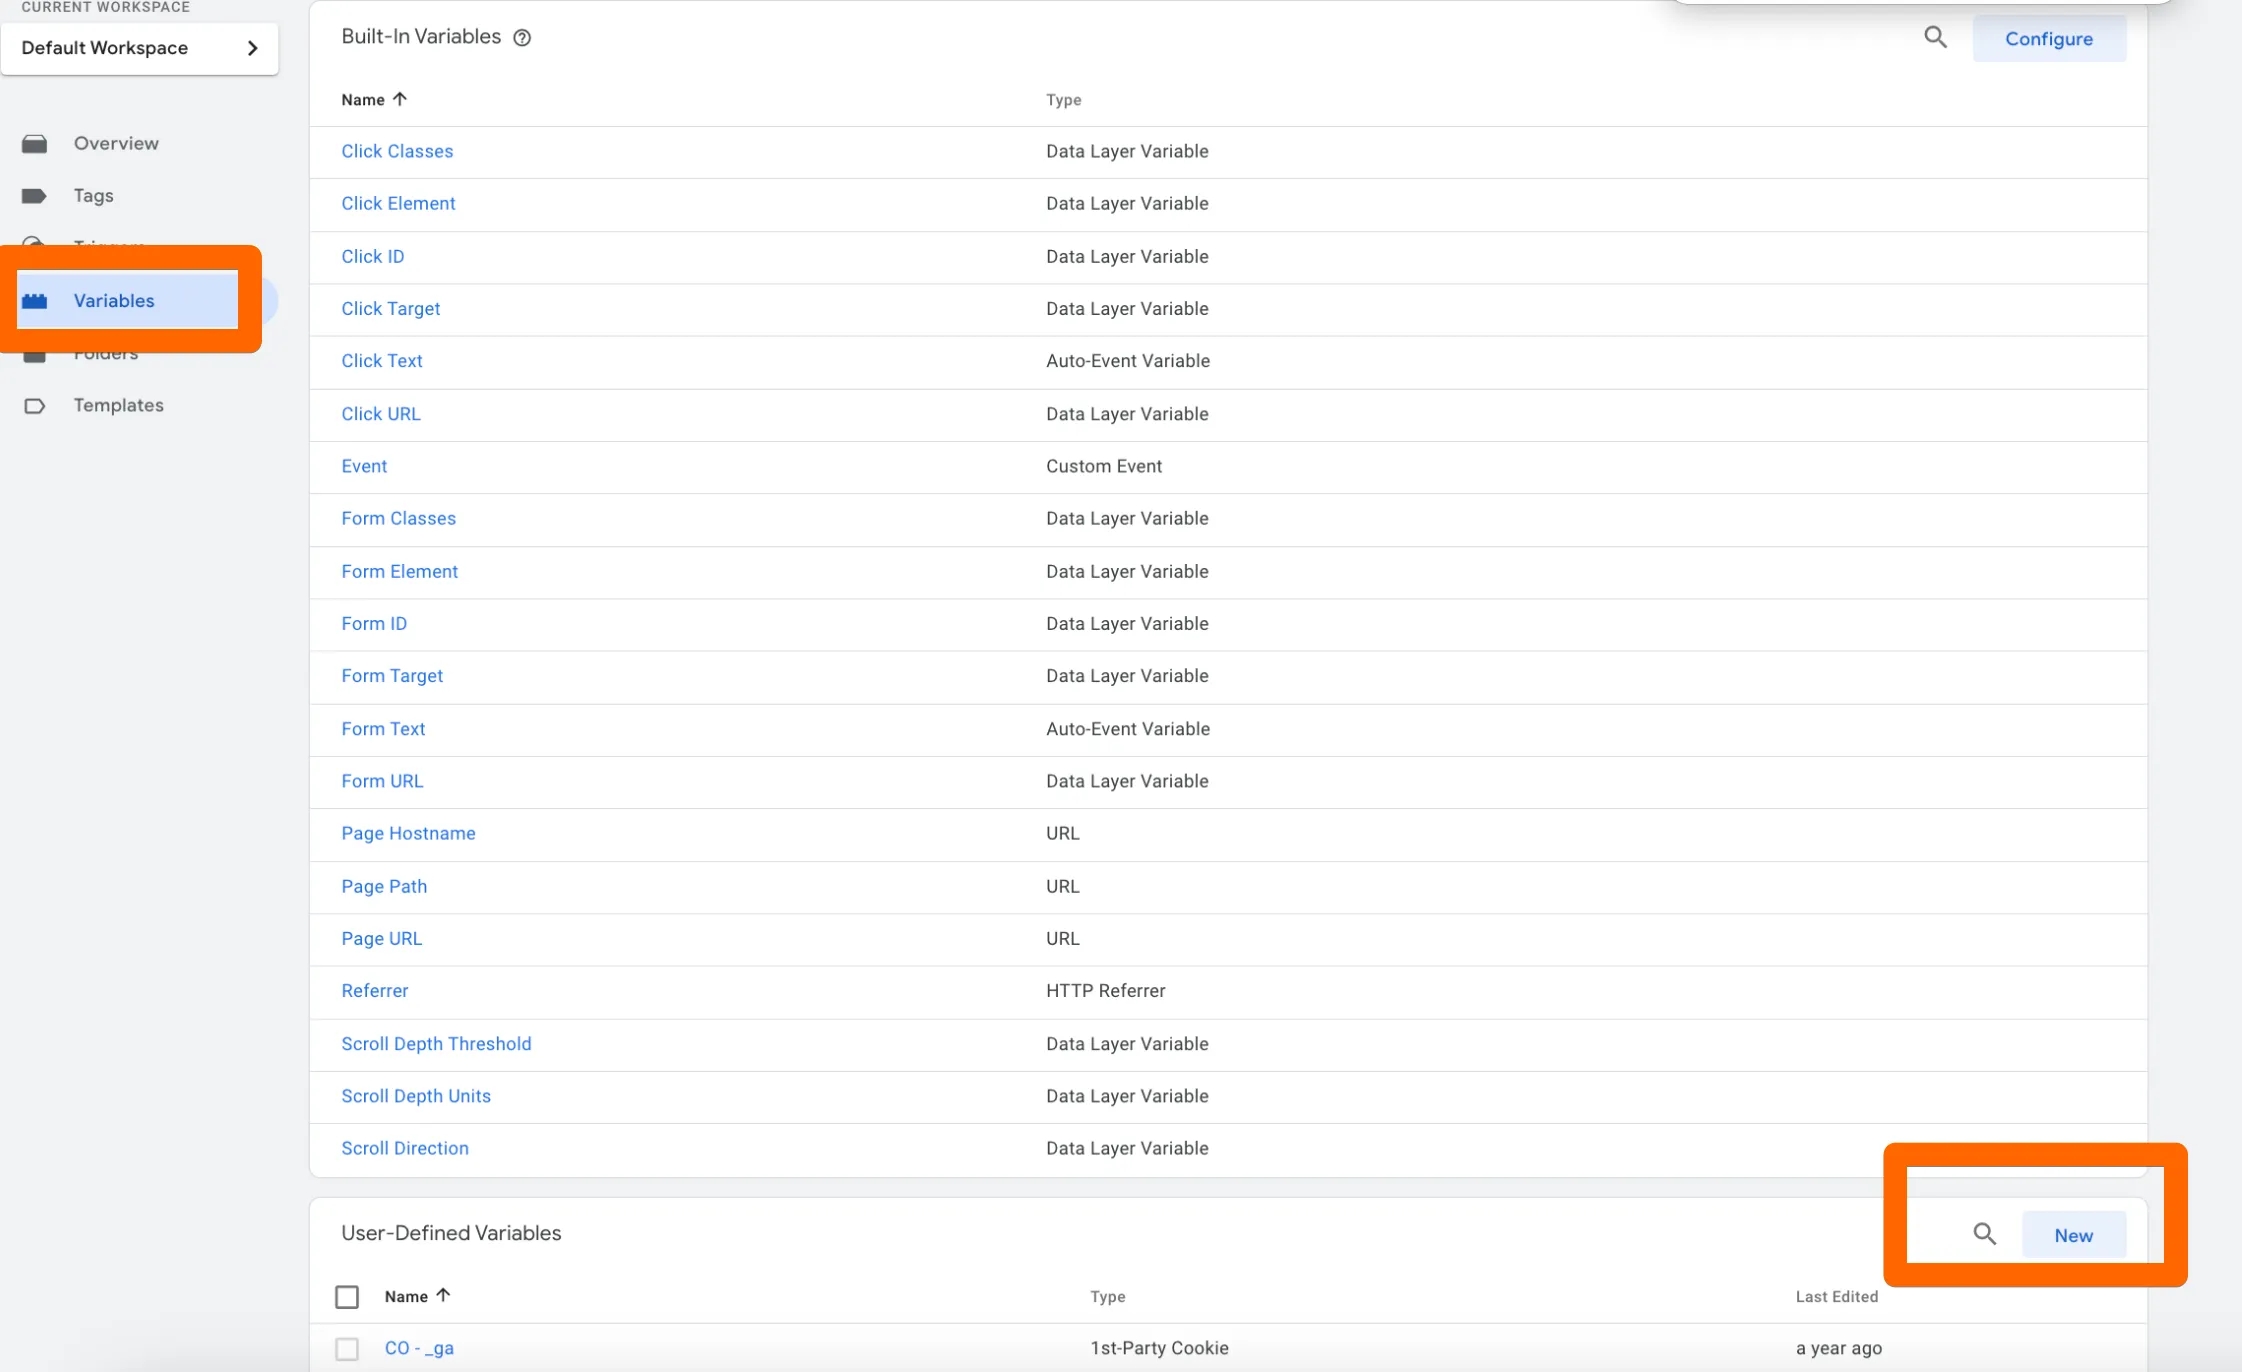Screen dimensions: 2242x1372
Task: Toggle select-all checkbox for user-defined variables
Action: pyautogui.click(x=347, y=1297)
